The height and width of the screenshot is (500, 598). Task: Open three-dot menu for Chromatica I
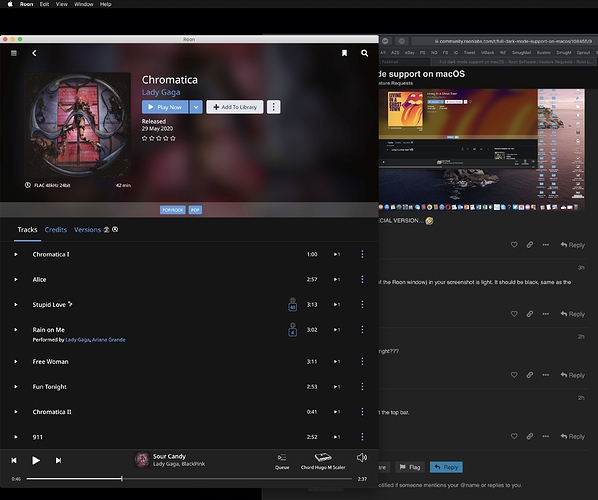click(362, 254)
